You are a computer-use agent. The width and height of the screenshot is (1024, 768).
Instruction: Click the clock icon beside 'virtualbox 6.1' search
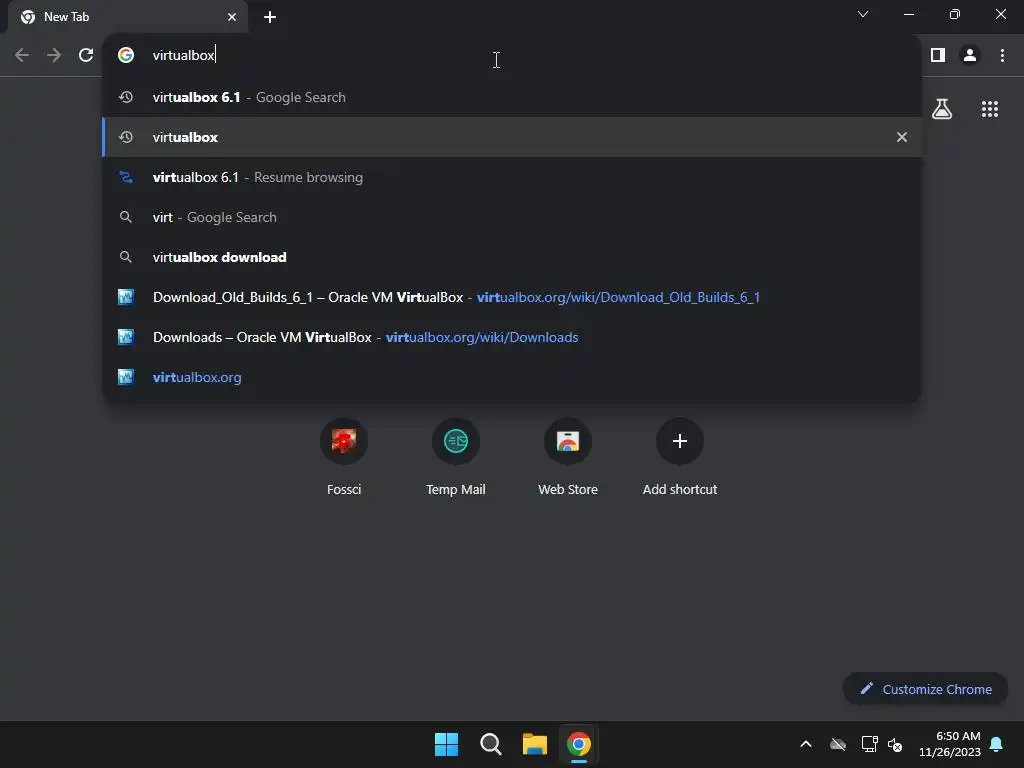126,97
